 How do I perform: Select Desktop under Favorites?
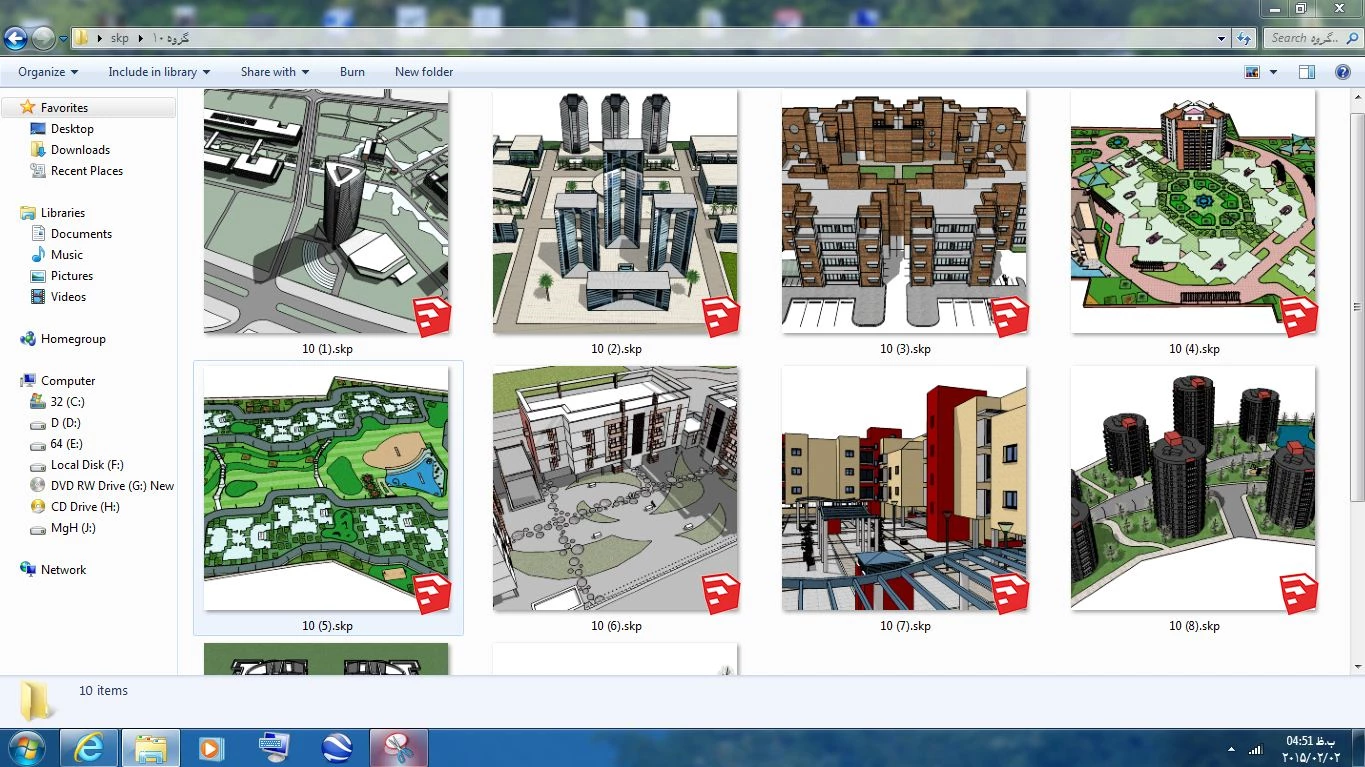click(72, 129)
